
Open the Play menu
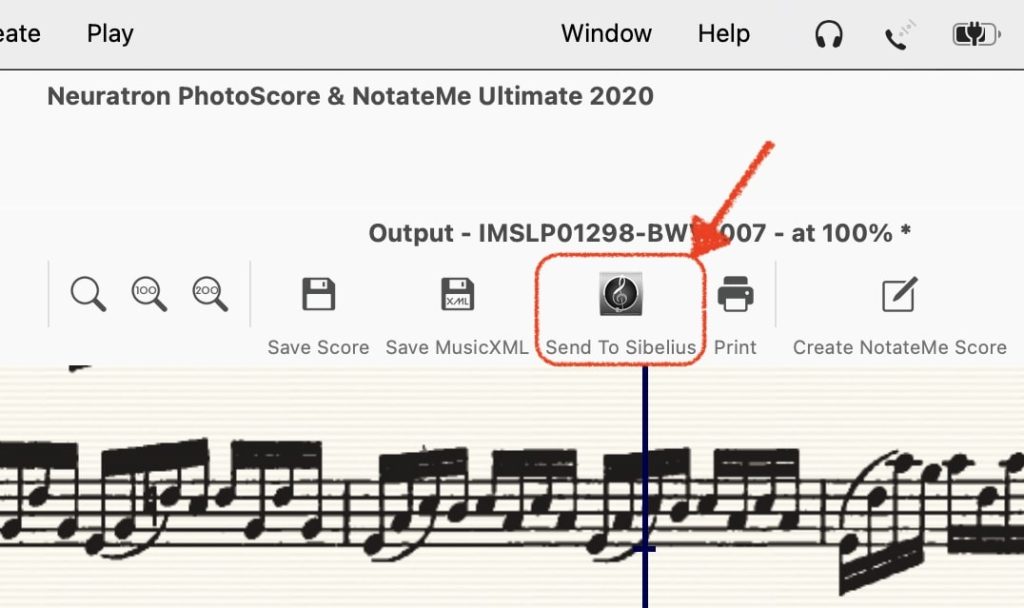tap(110, 33)
